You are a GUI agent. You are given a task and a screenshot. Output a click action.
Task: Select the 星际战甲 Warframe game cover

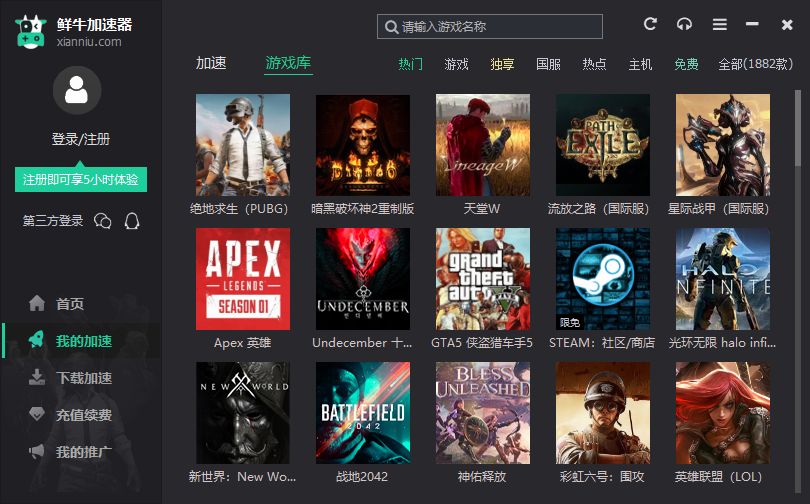(x=723, y=145)
